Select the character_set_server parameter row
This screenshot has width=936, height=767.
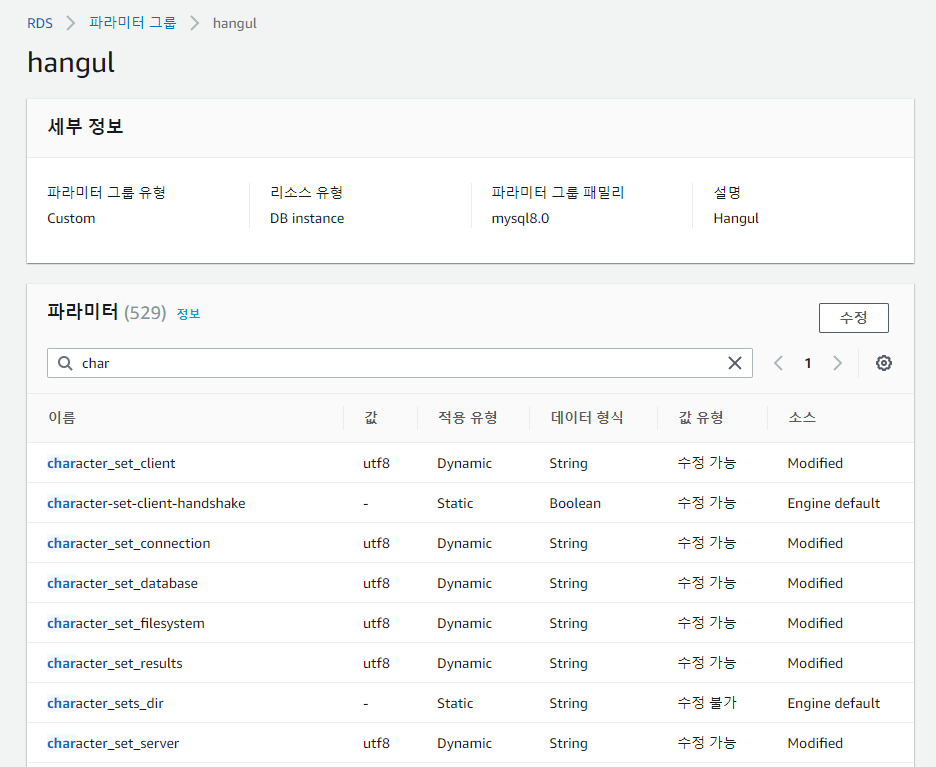coord(113,743)
